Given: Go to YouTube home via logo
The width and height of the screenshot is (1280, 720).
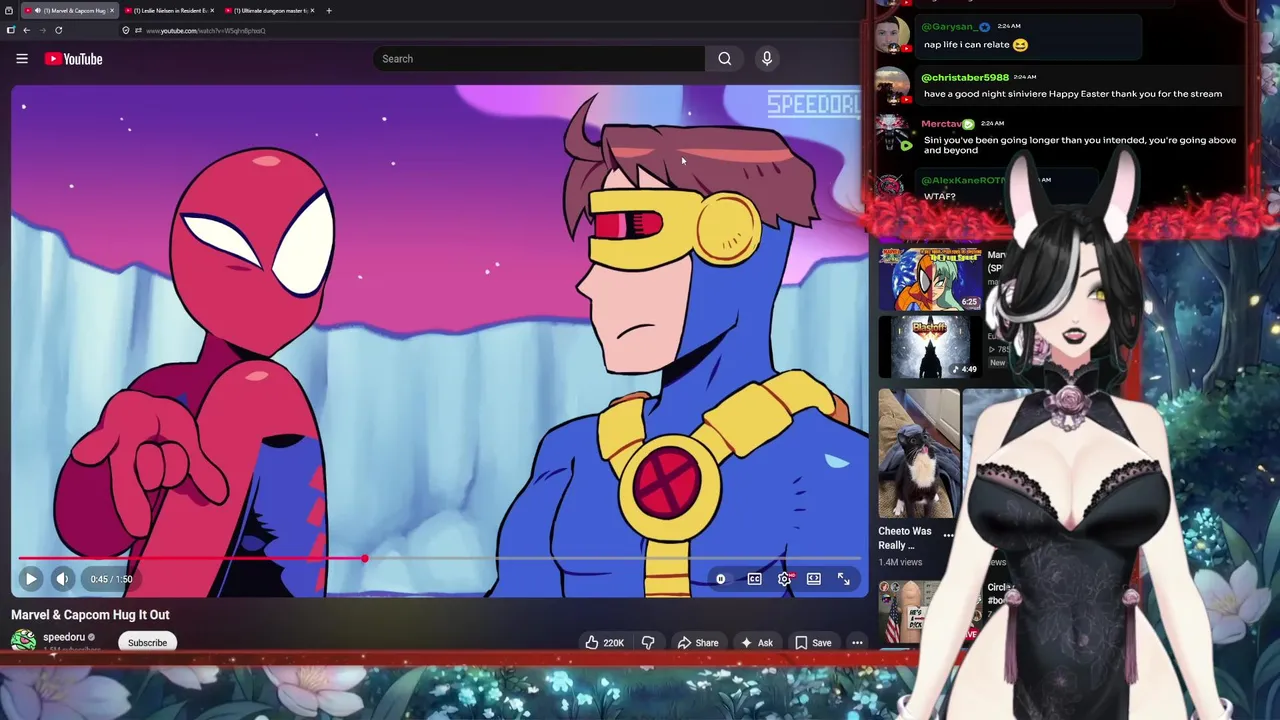Looking at the screenshot, I should pyautogui.click(x=74, y=59).
